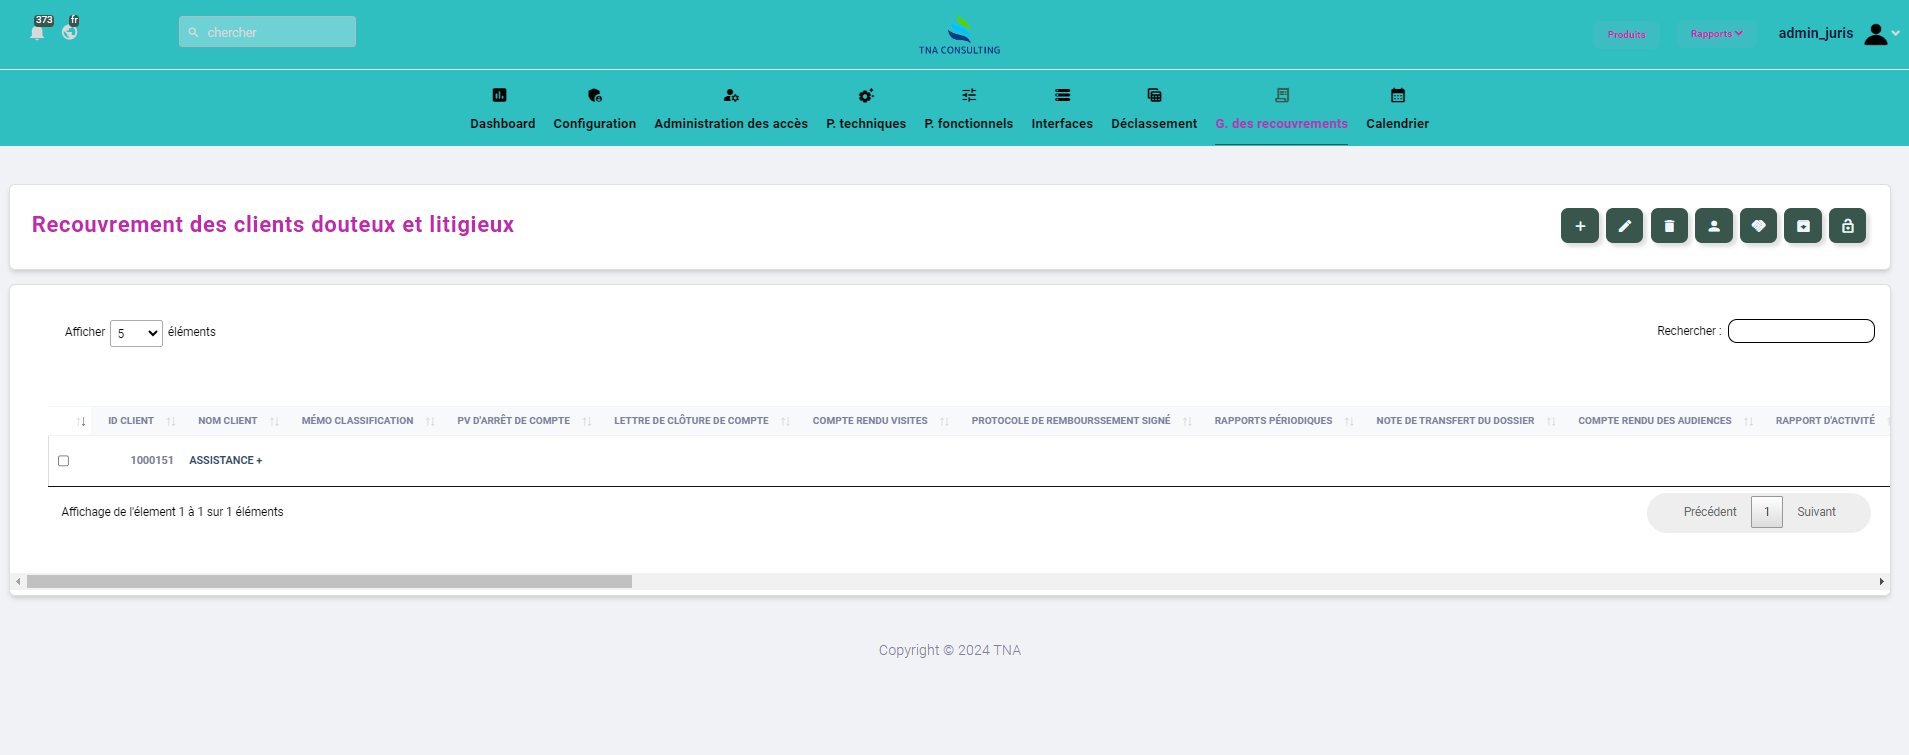This screenshot has width=1909, height=755.
Task: Click the Suivant pagination button
Action: click(x=1816, y=512)
